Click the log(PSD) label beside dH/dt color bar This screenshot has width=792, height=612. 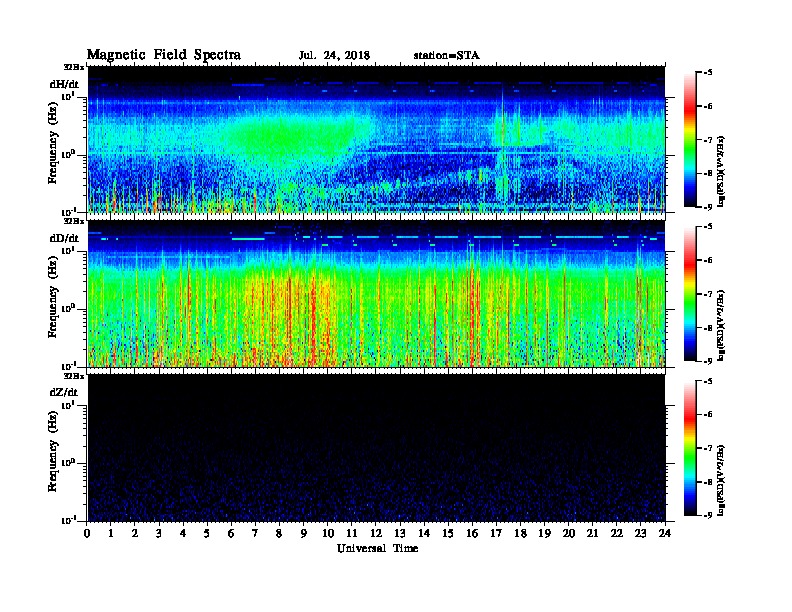[721, 171]
